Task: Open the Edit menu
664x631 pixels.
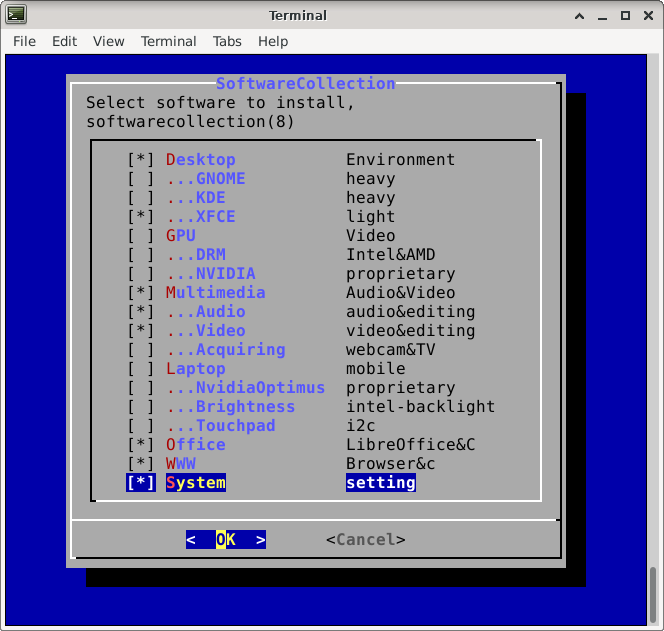Action: coord(64,41)
